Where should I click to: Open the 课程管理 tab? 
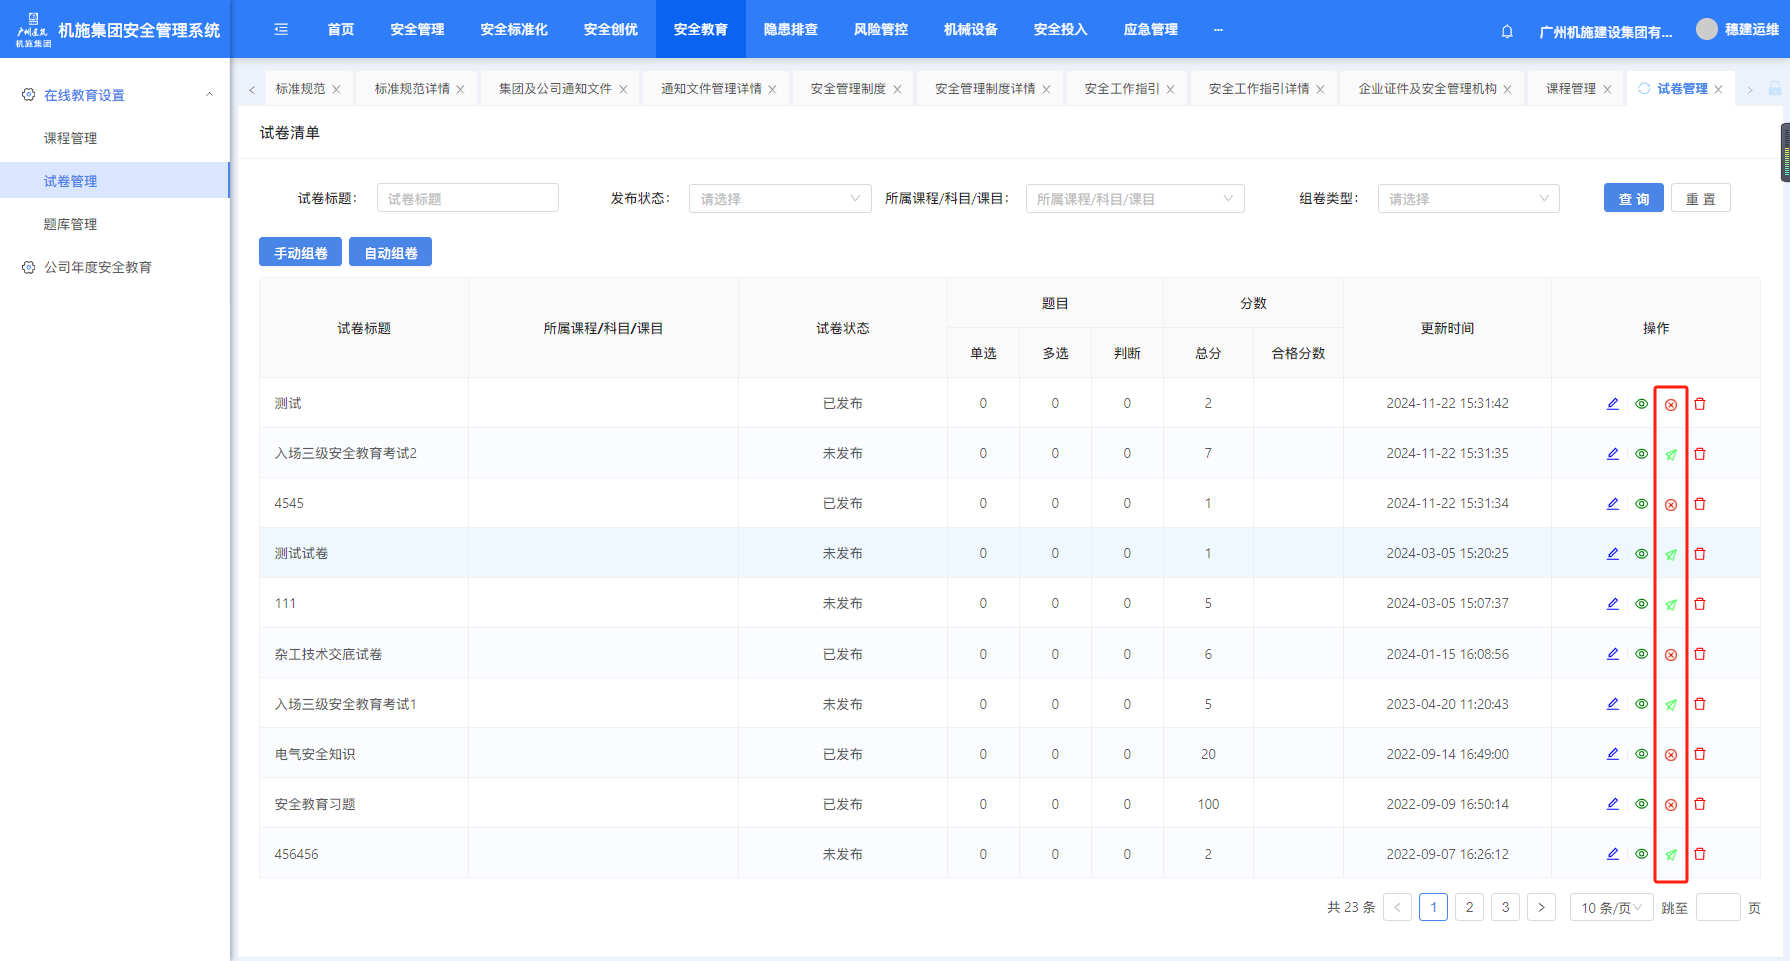pos(1570,89)
